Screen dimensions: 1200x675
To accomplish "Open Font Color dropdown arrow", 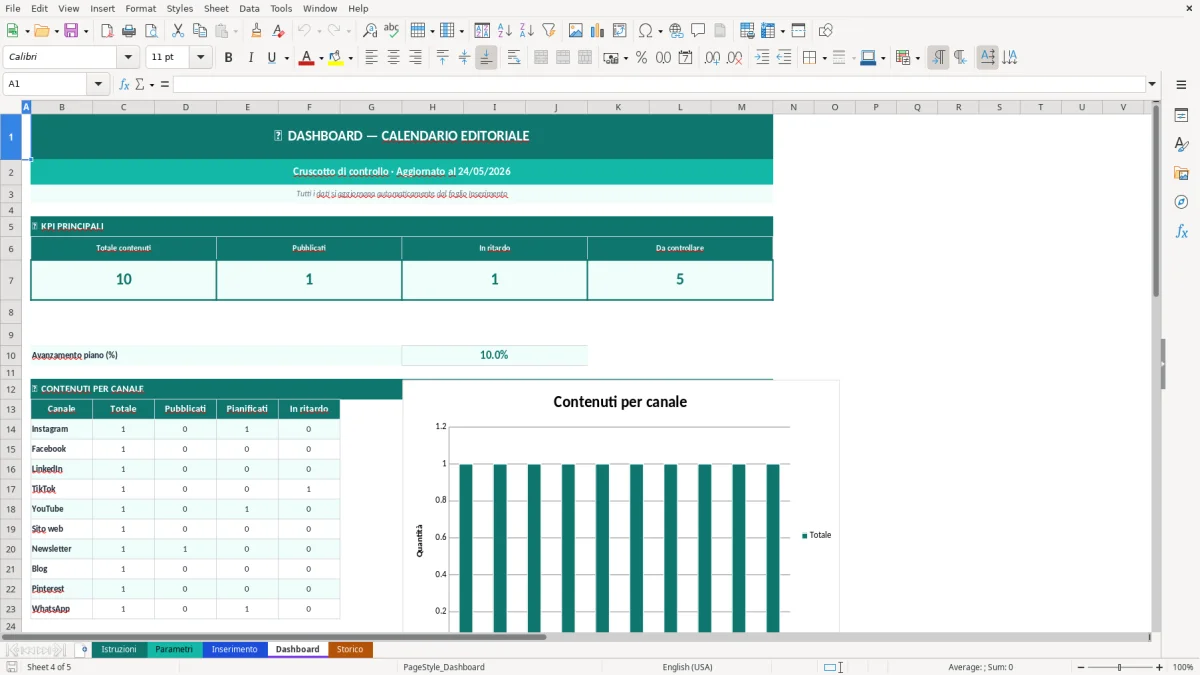I will tap(321, 58).
